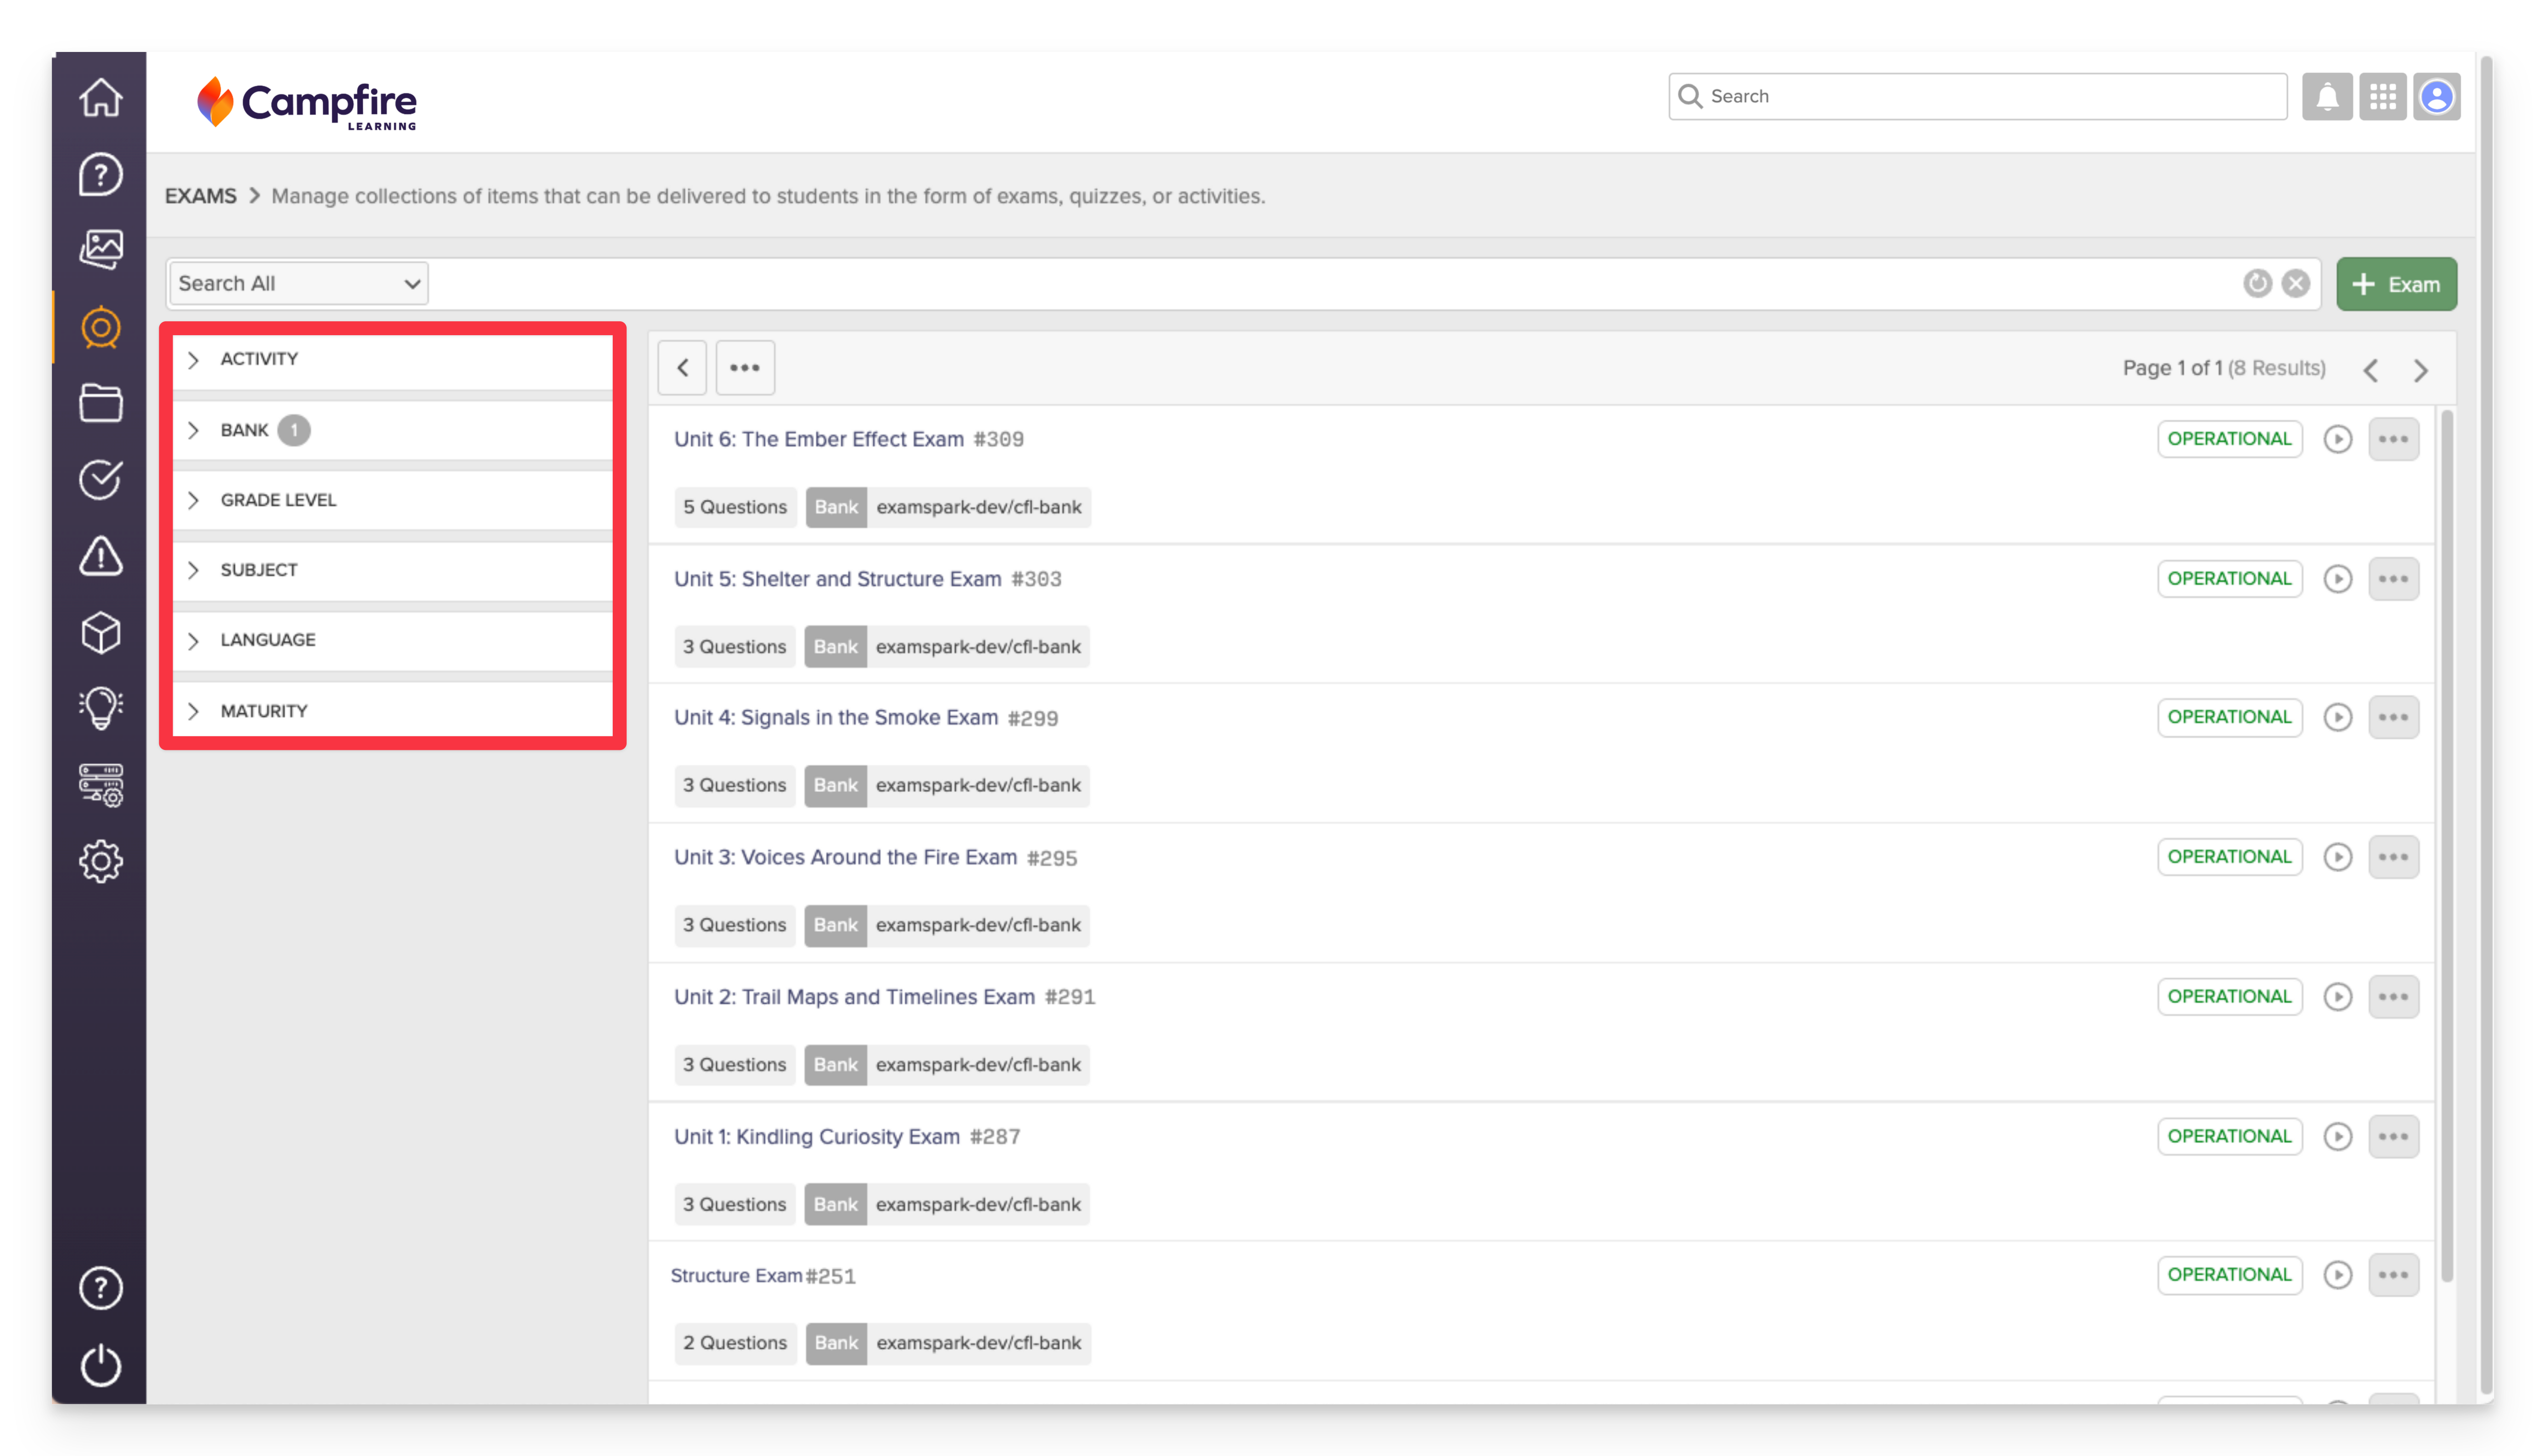Image resolution: width=2546 pixels, height=1456 pixels.
Task: Open the help icon at sidebar bottom
Action: point(100,1288)
